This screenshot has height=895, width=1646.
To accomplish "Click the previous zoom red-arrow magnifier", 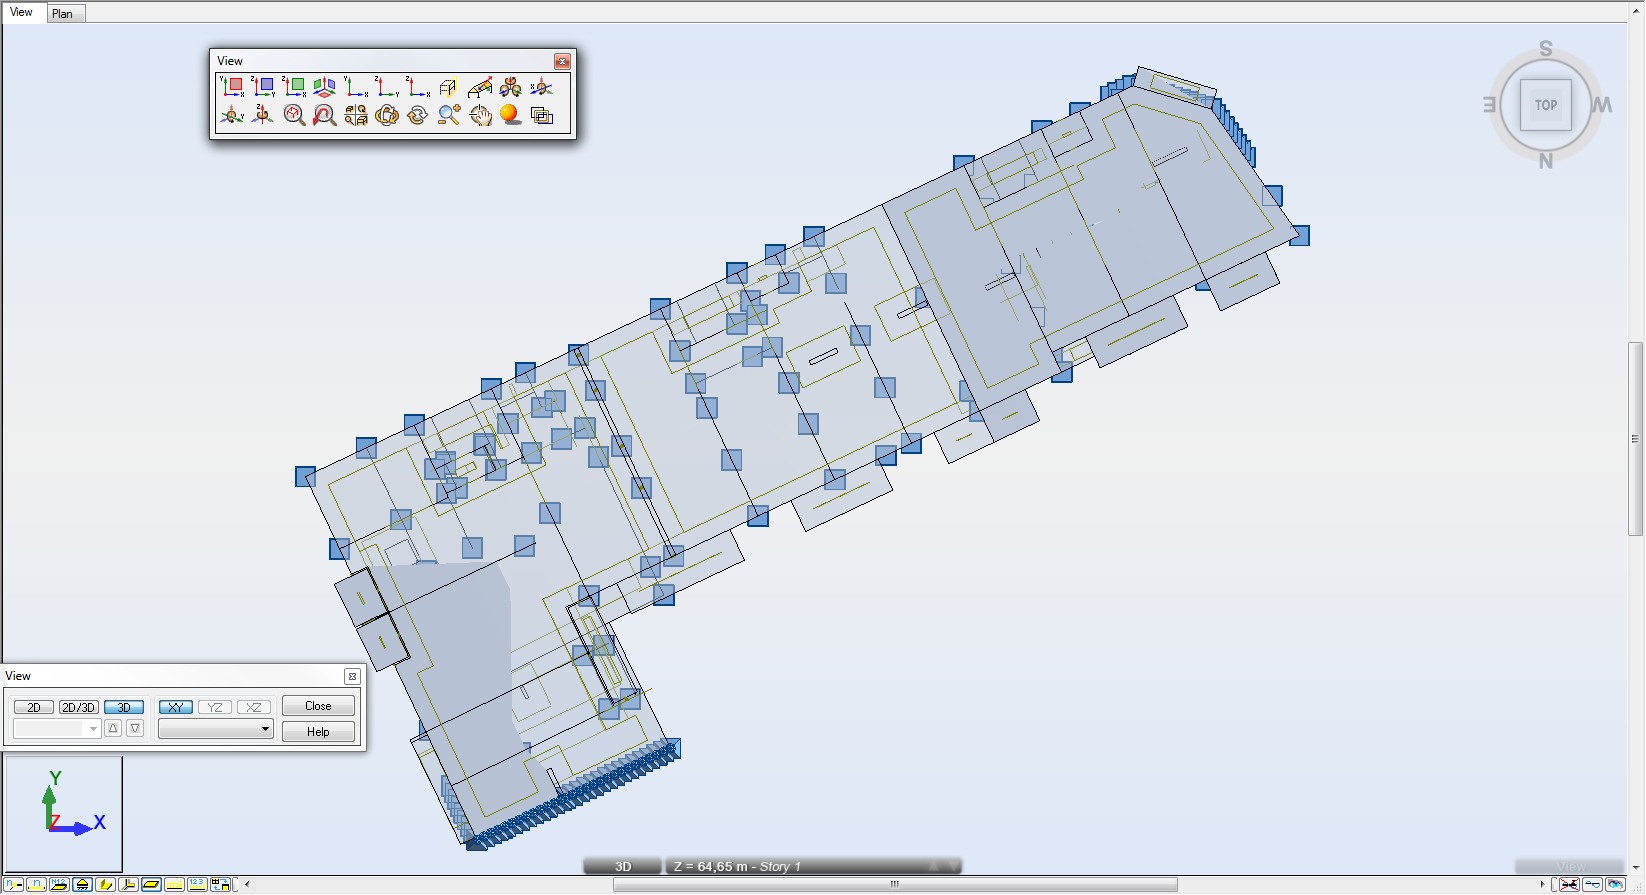I will pyautogui.click(x=325, y=115).
